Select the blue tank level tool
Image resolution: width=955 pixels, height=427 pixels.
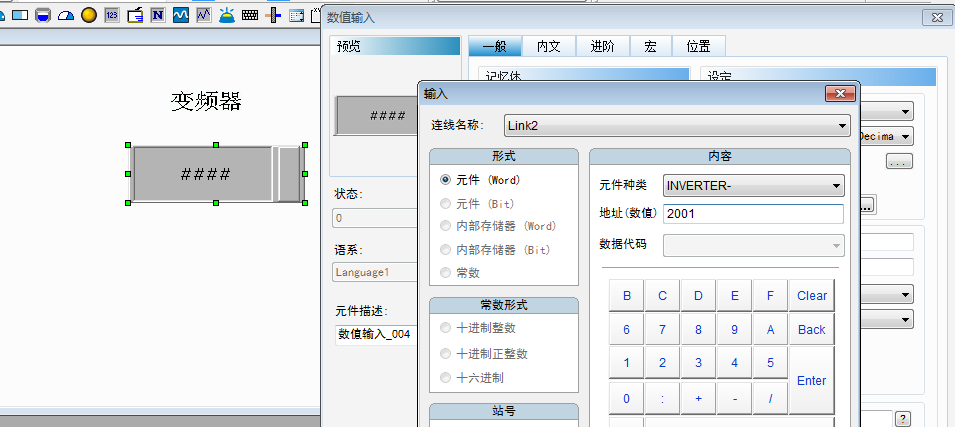tap(43, 15)
